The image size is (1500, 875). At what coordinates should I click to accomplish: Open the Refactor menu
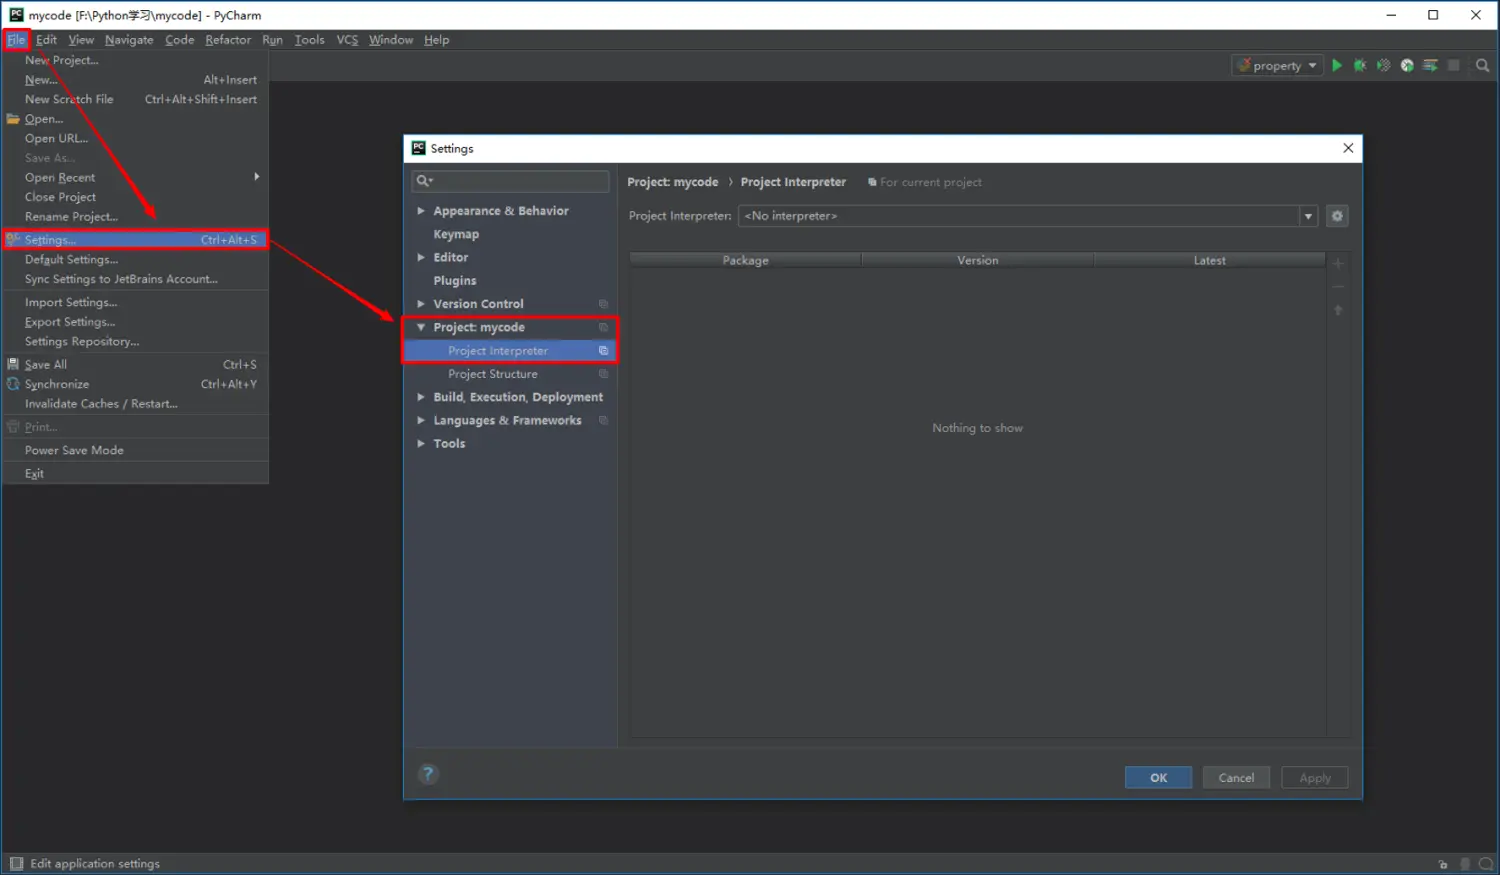[228, 40]
